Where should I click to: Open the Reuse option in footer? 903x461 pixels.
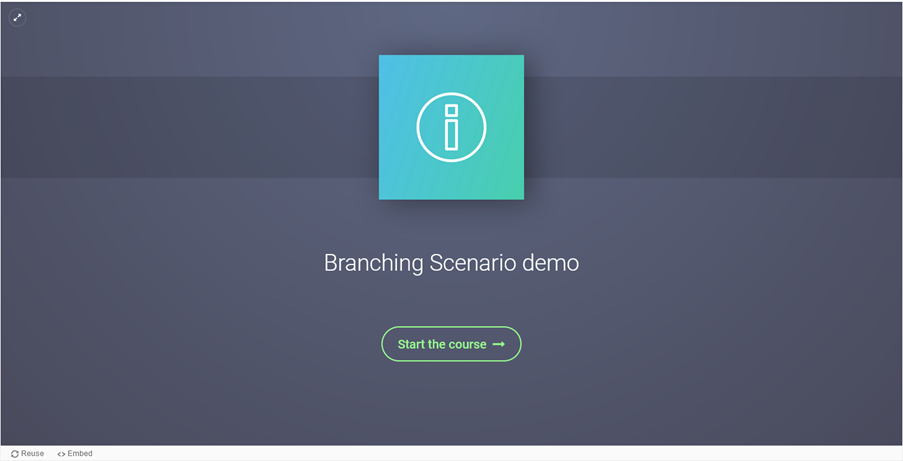[x=28, y=454]
